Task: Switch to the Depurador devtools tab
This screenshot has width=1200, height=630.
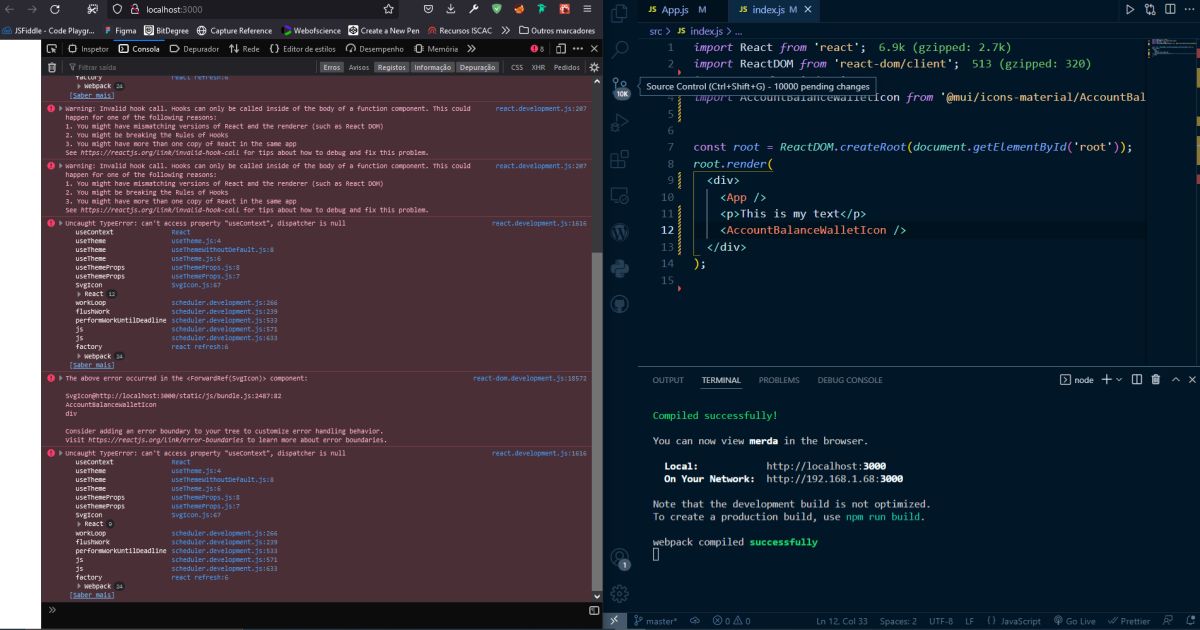Action: point(193,48)
